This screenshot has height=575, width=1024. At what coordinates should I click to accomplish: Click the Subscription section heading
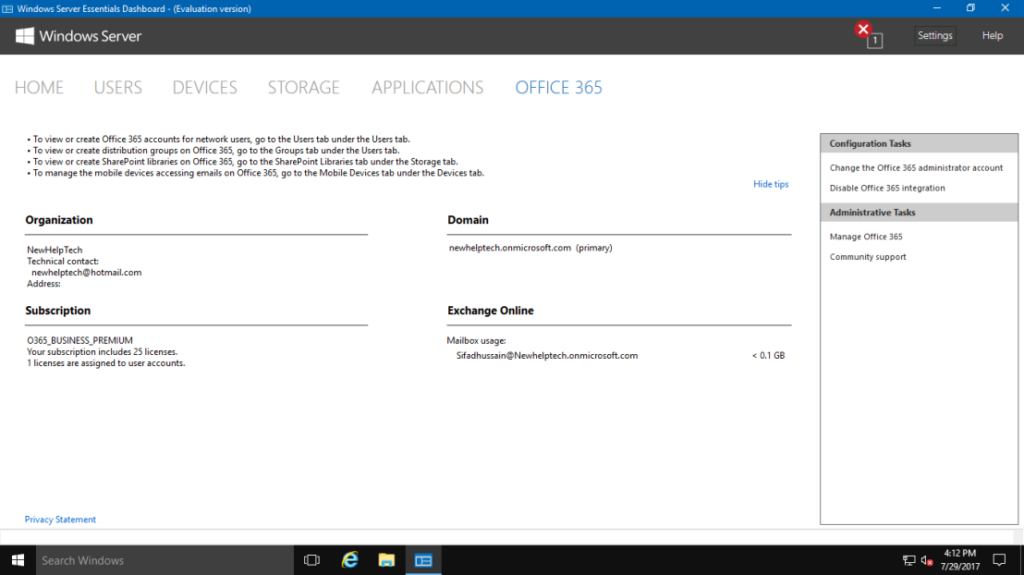coord(58,311)
